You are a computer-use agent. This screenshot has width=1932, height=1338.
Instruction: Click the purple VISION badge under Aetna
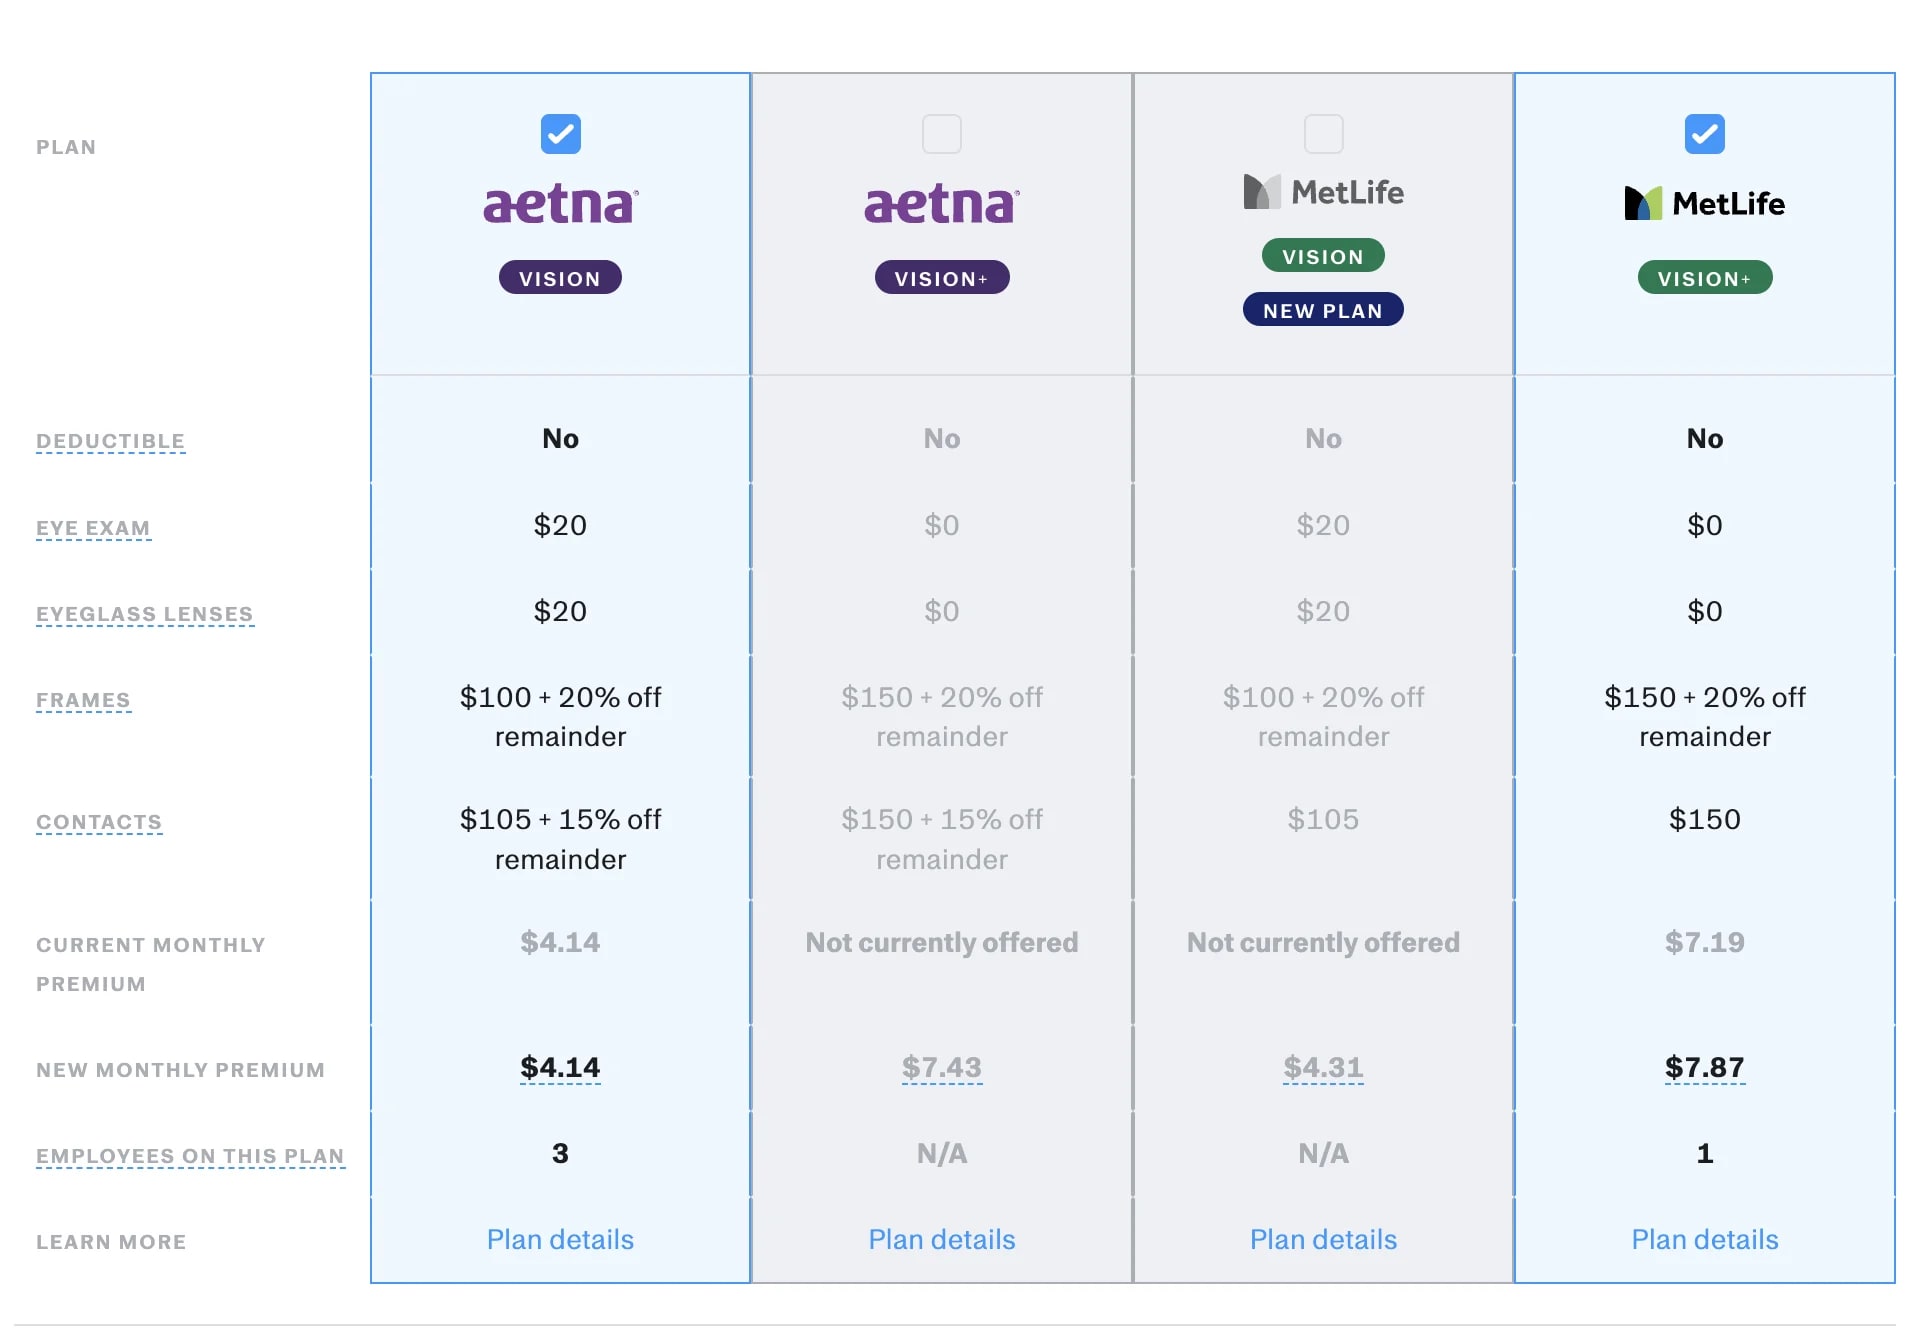[560, 278]
